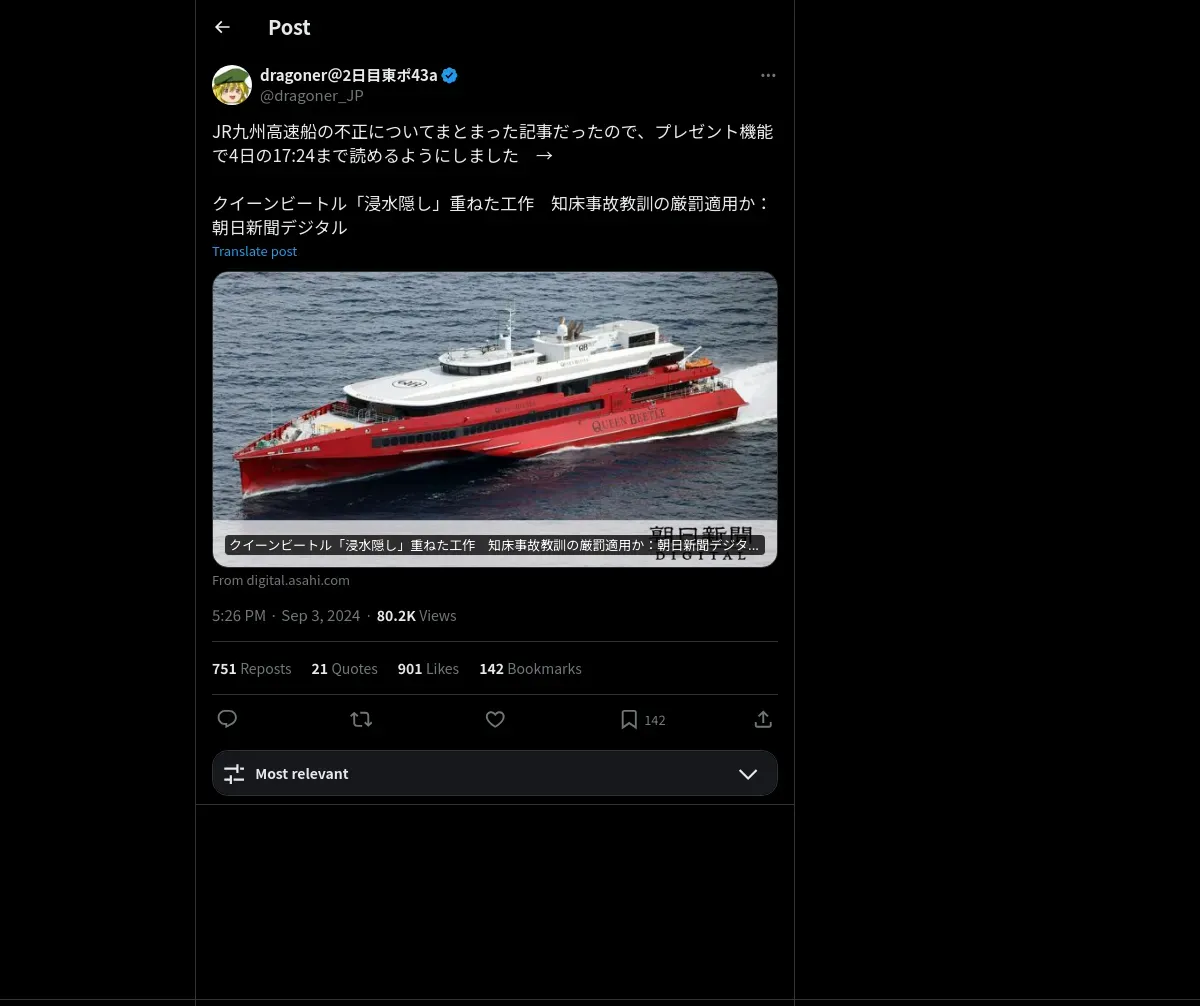Open the three-dot more options menu
Viewport: 1200px width, 1006px height.
pos(768,75)
